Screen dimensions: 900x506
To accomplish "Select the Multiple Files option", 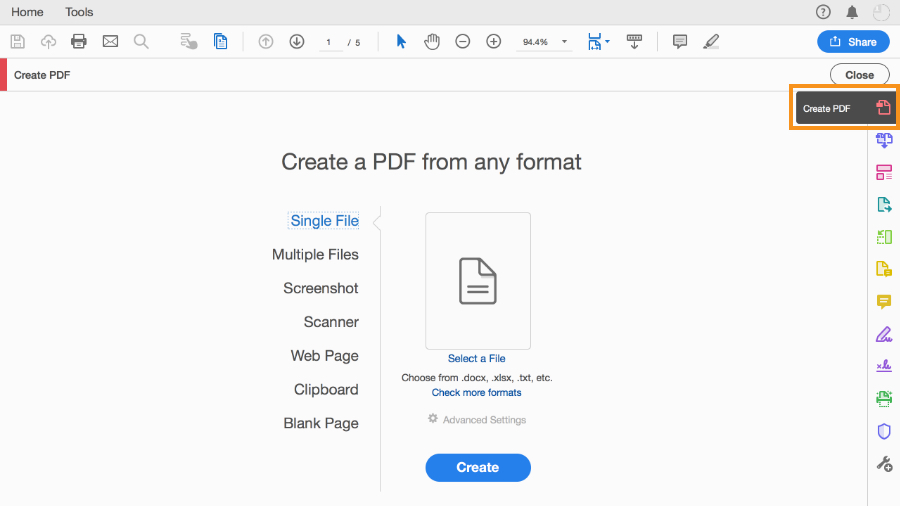I will (x=315, y=254).
